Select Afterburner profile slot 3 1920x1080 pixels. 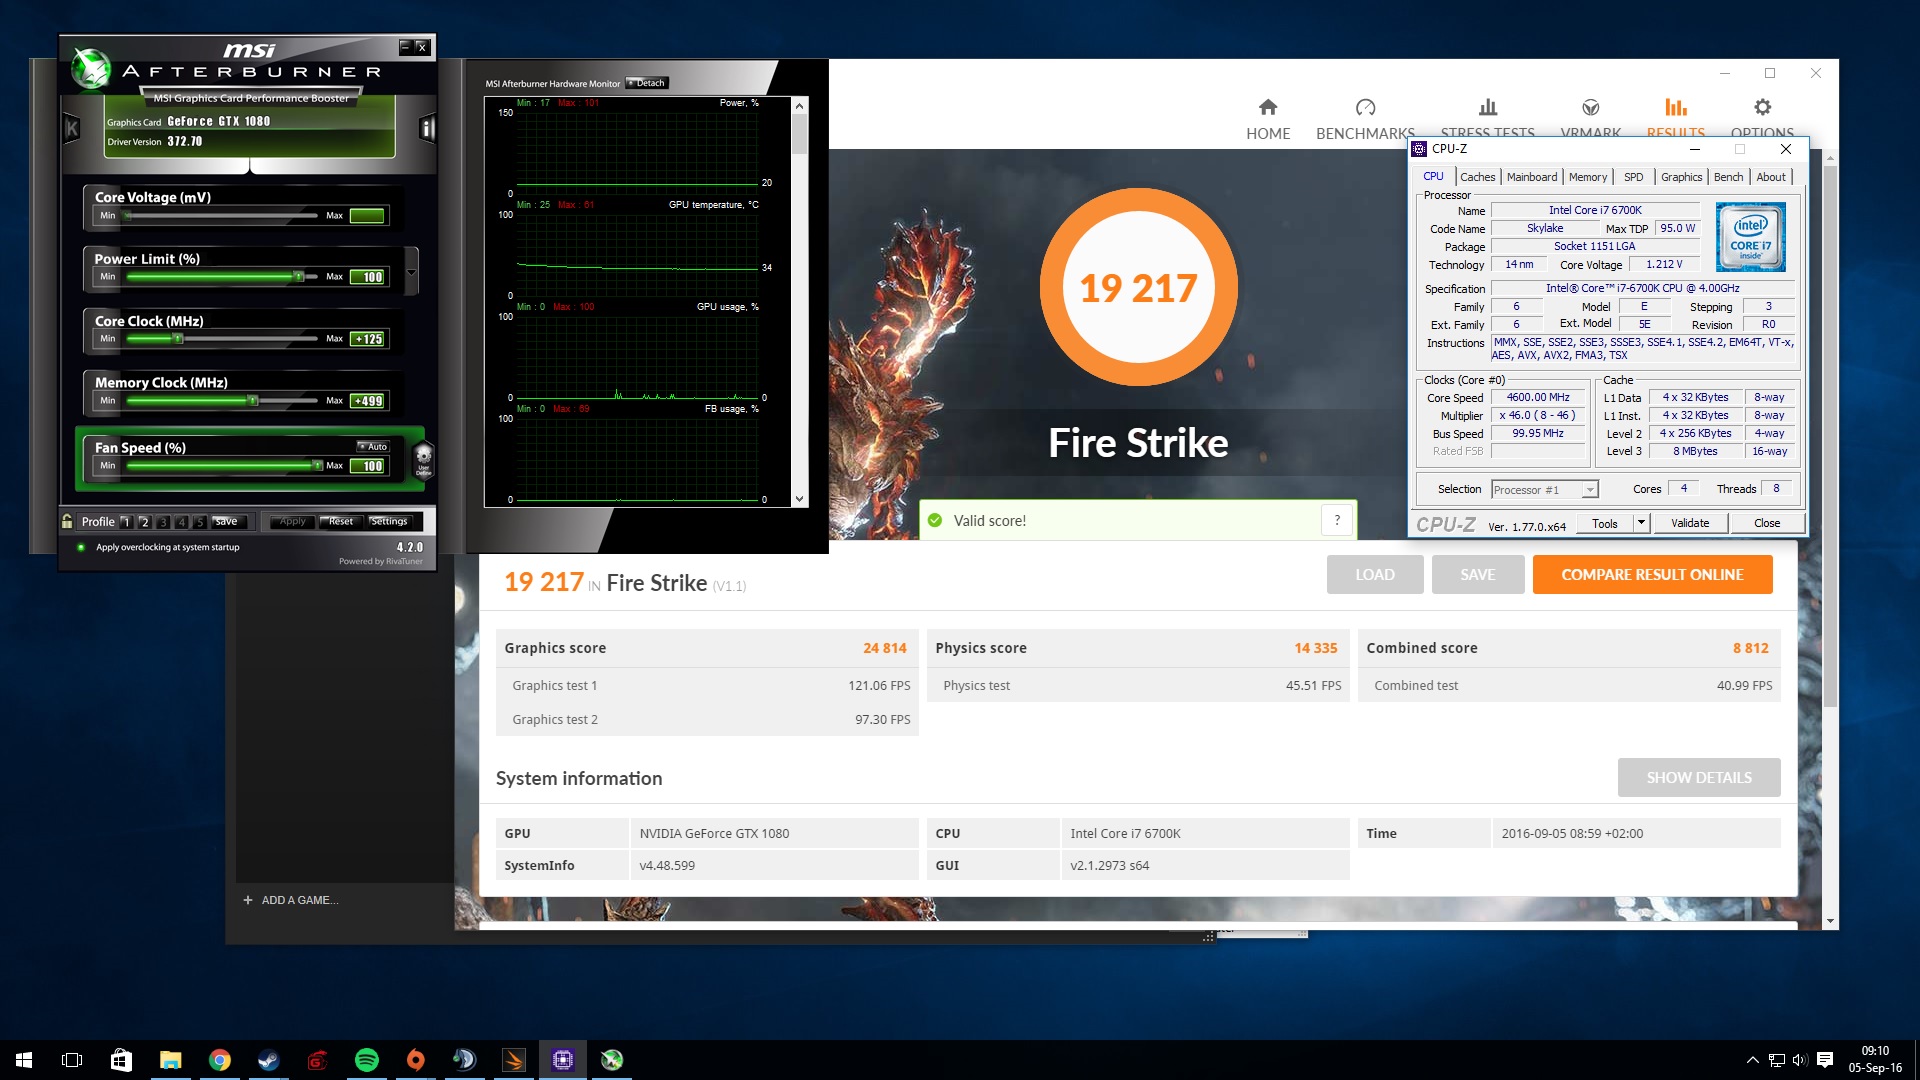(x=163, y=521)
